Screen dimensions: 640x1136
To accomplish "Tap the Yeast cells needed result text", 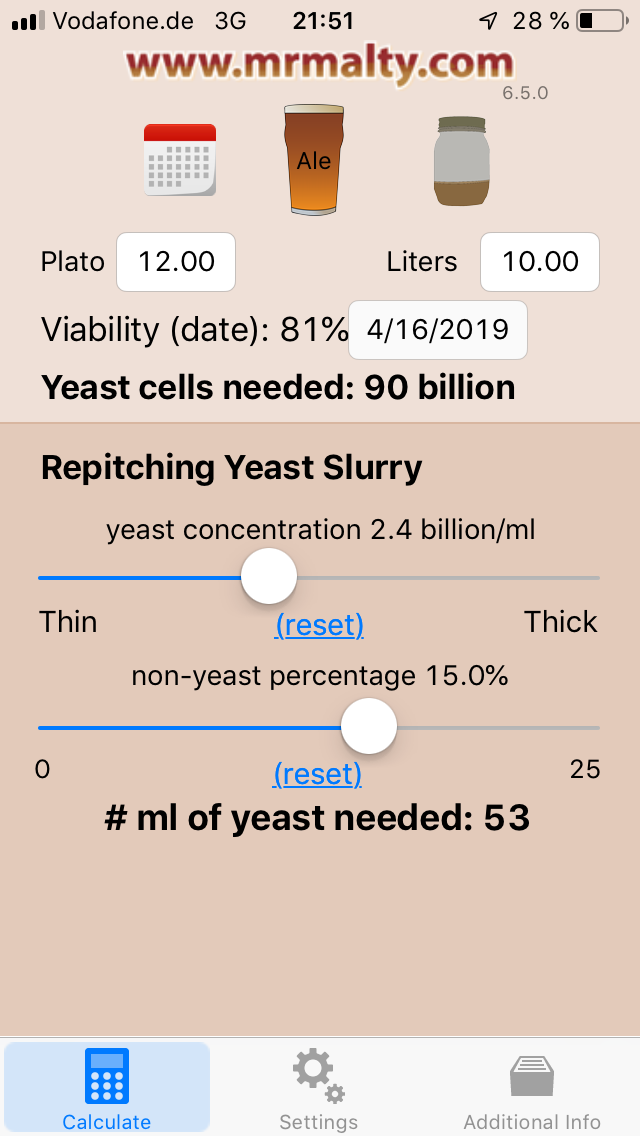I will pyautogui.click(x=278, y=387).
